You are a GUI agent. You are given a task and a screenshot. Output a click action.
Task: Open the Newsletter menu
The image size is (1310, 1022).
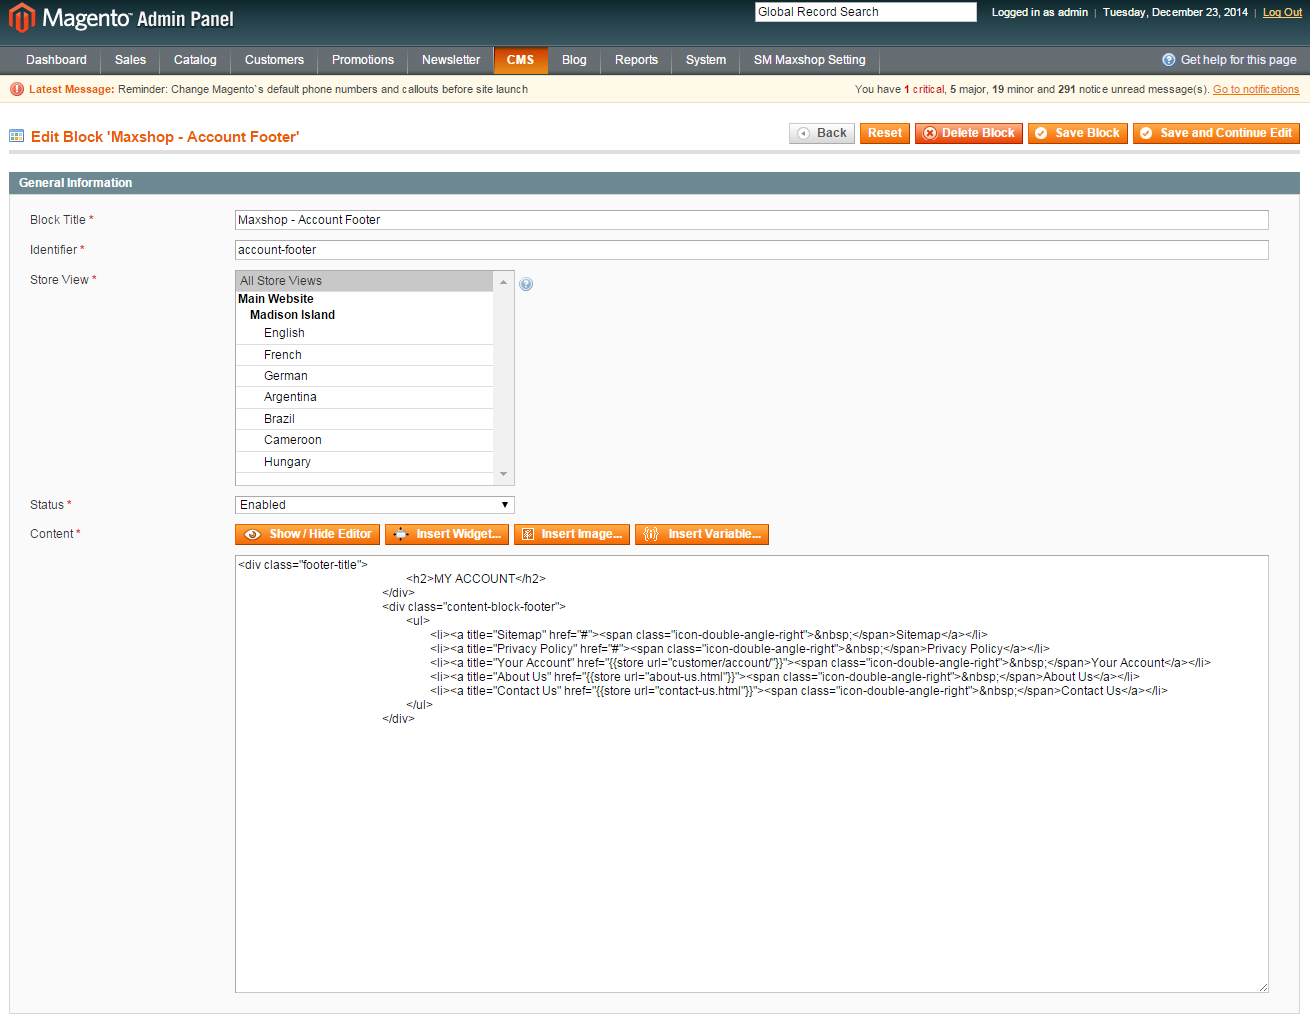coord(451,60)
